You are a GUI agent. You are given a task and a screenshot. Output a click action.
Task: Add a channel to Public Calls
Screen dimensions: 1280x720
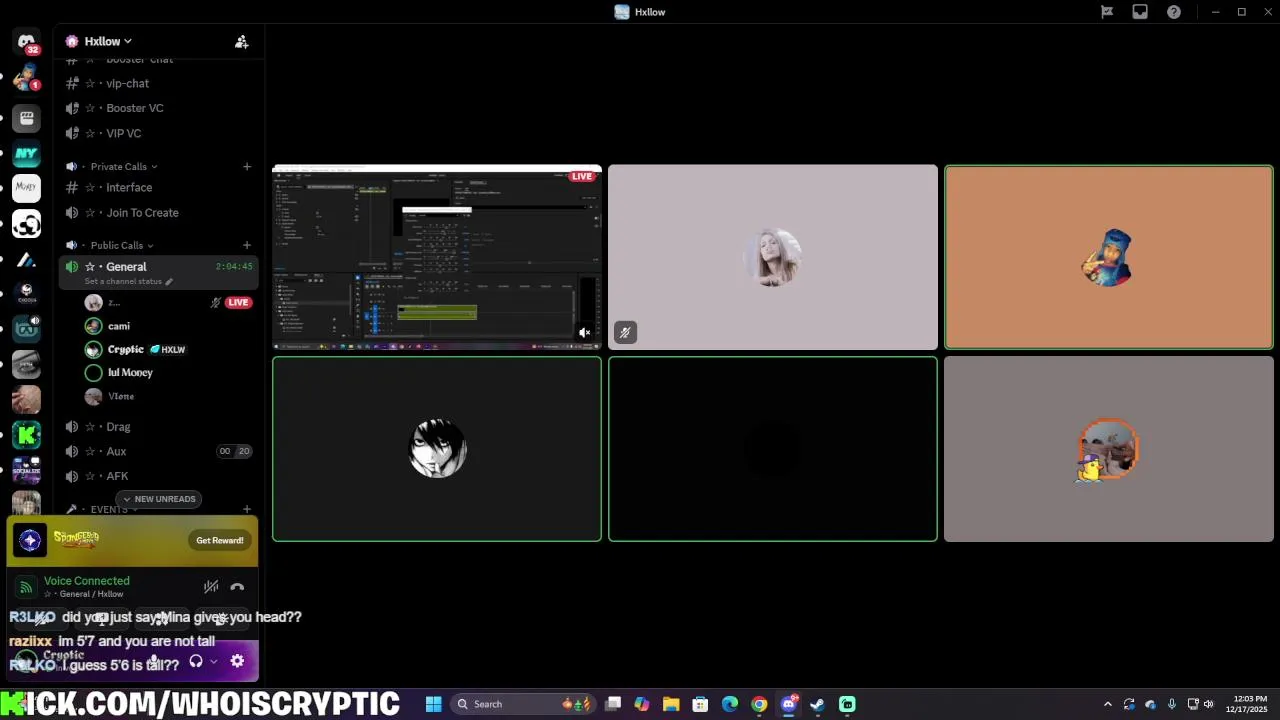pyautogui.click(x=247, y=245)
